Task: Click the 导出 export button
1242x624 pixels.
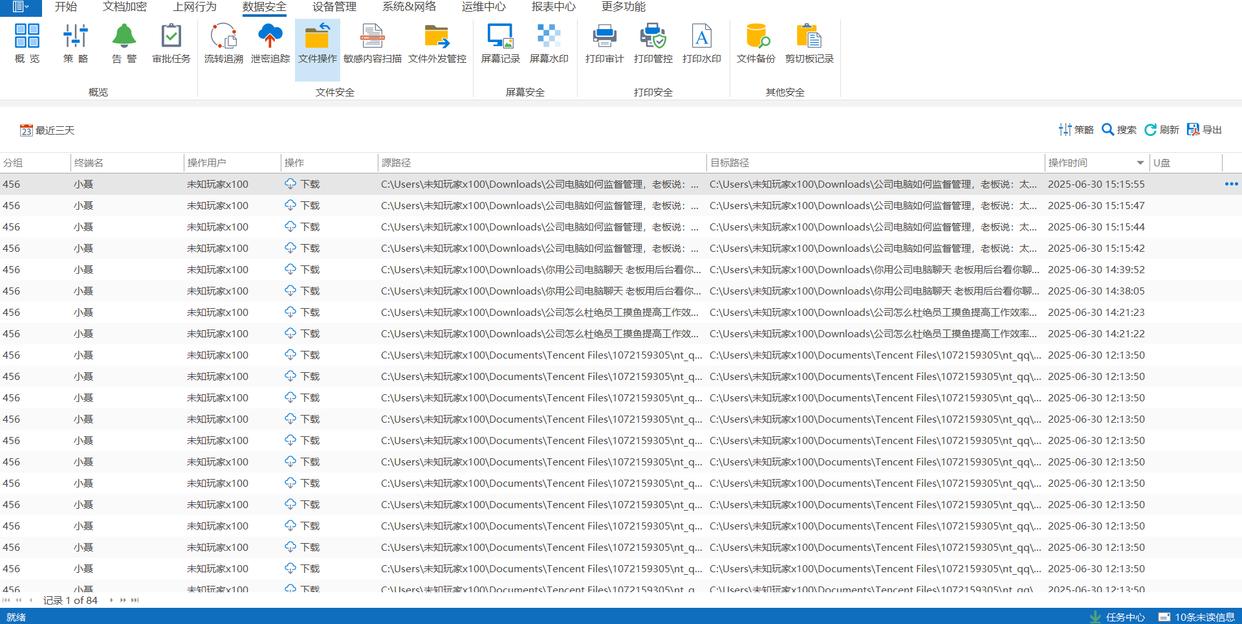Action: point(1205,130)
